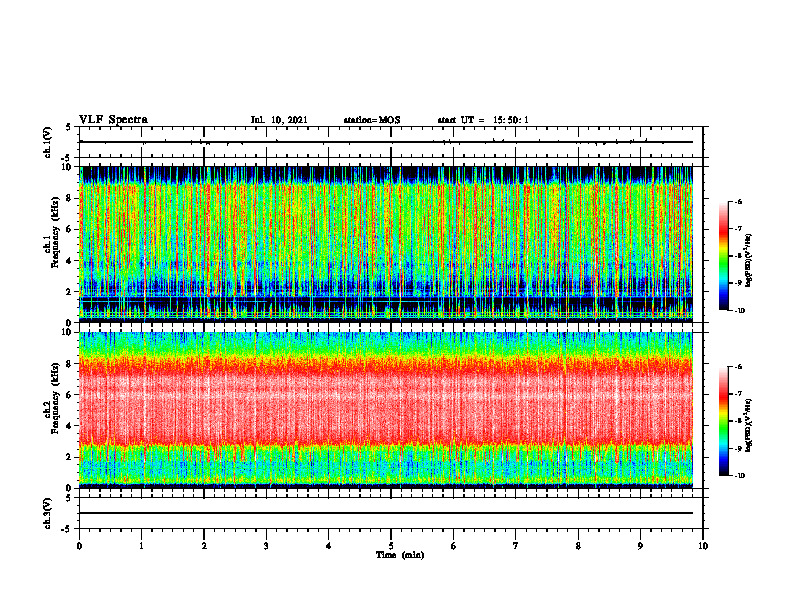Click the "station=MOS" header label
Image resolution: width=792 pixels, height=612 pixels.
tap(372, 120)
